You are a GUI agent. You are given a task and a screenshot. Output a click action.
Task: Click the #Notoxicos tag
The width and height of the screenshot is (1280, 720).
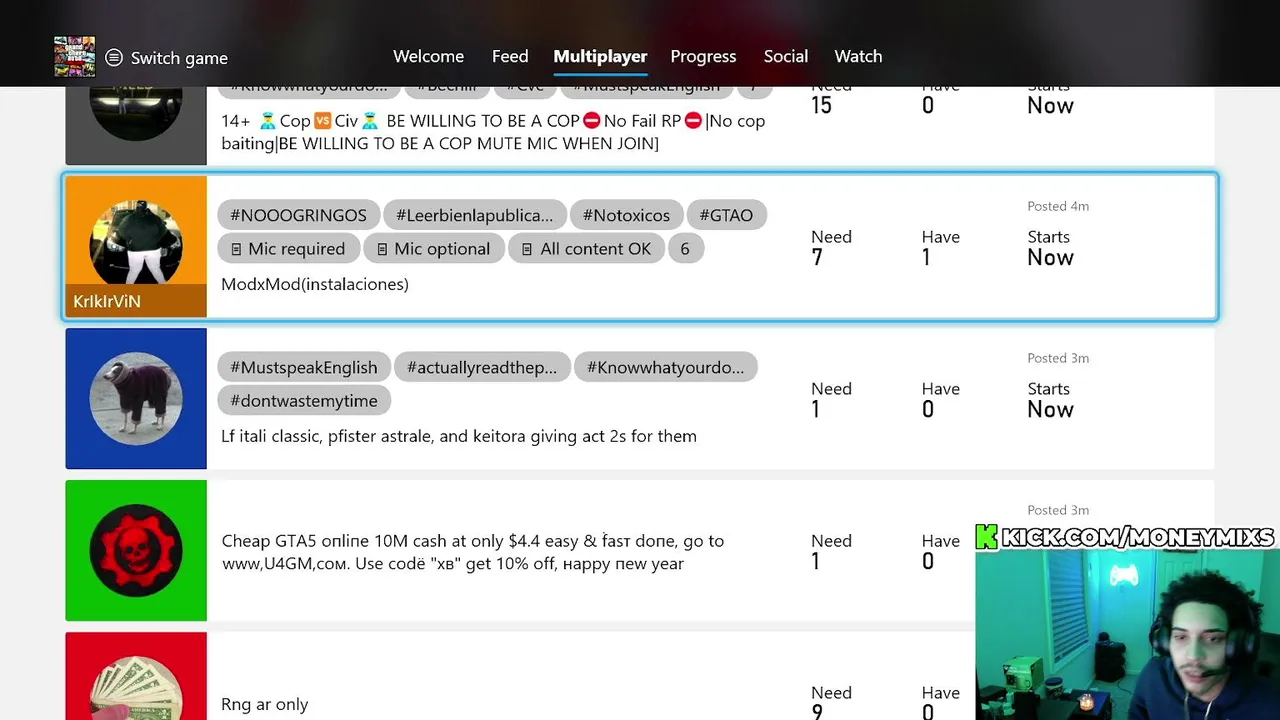(626, 215)
